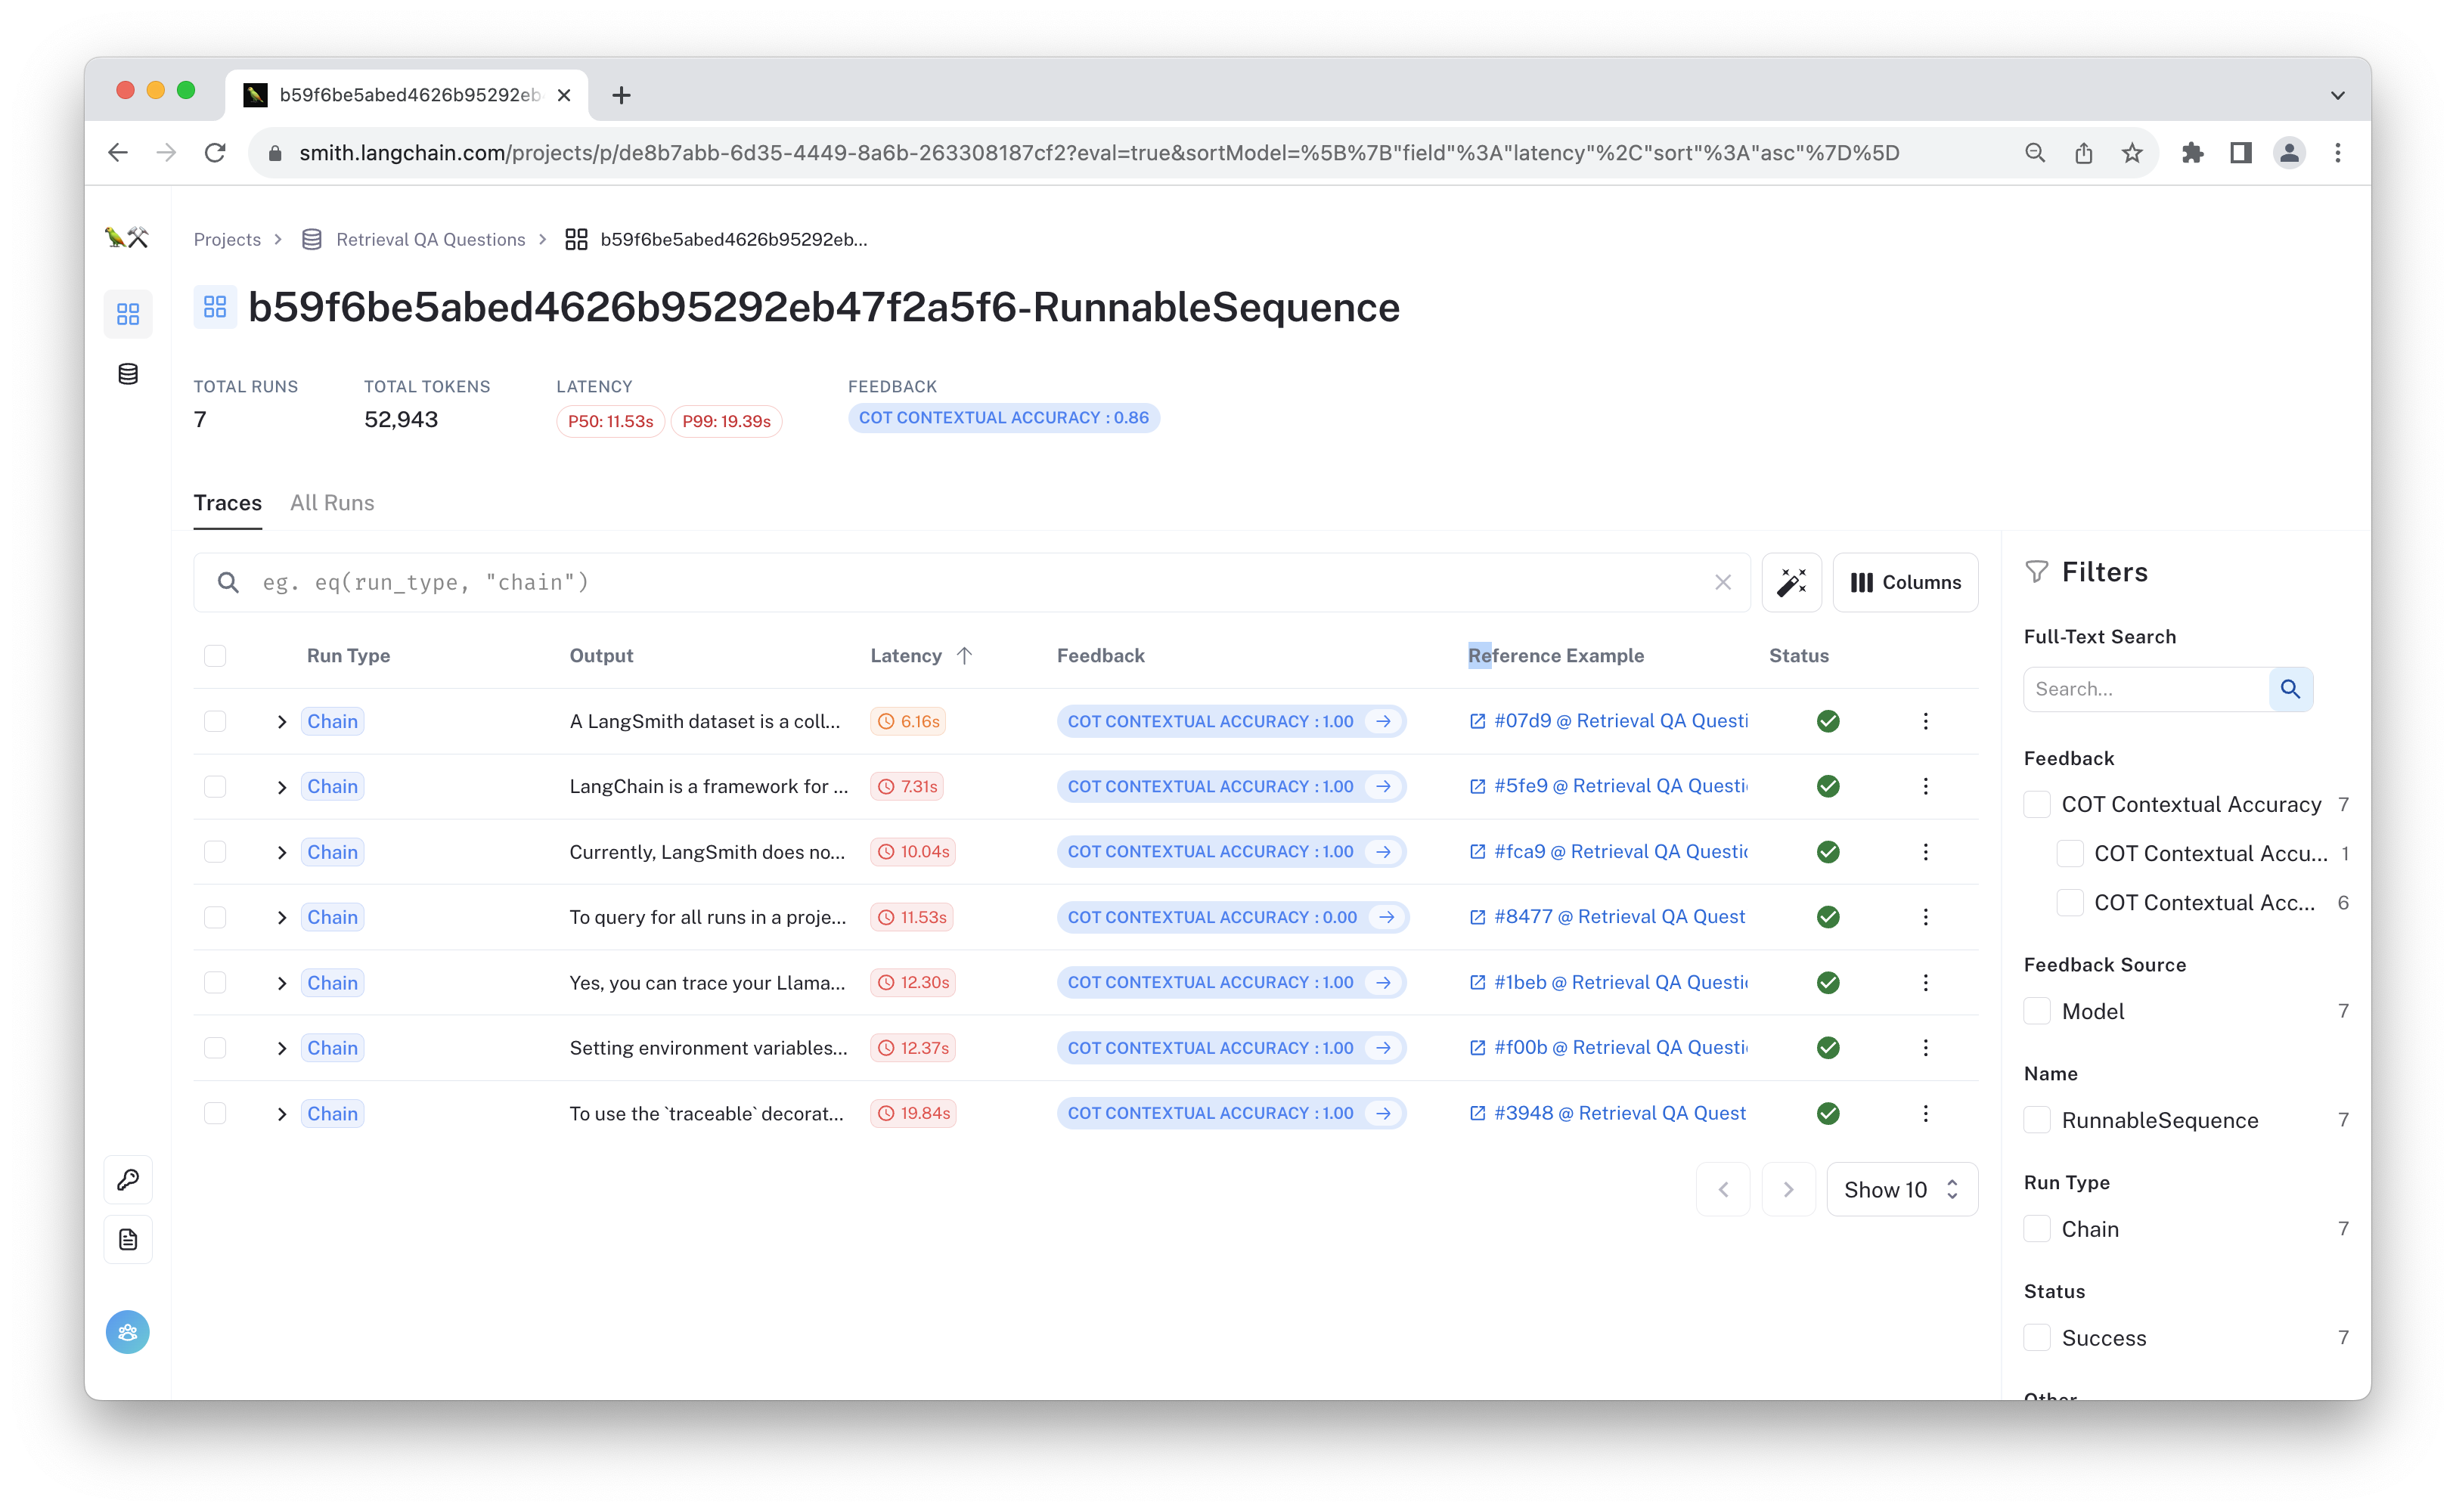Open browser extensions puzzle icon

2192,153
